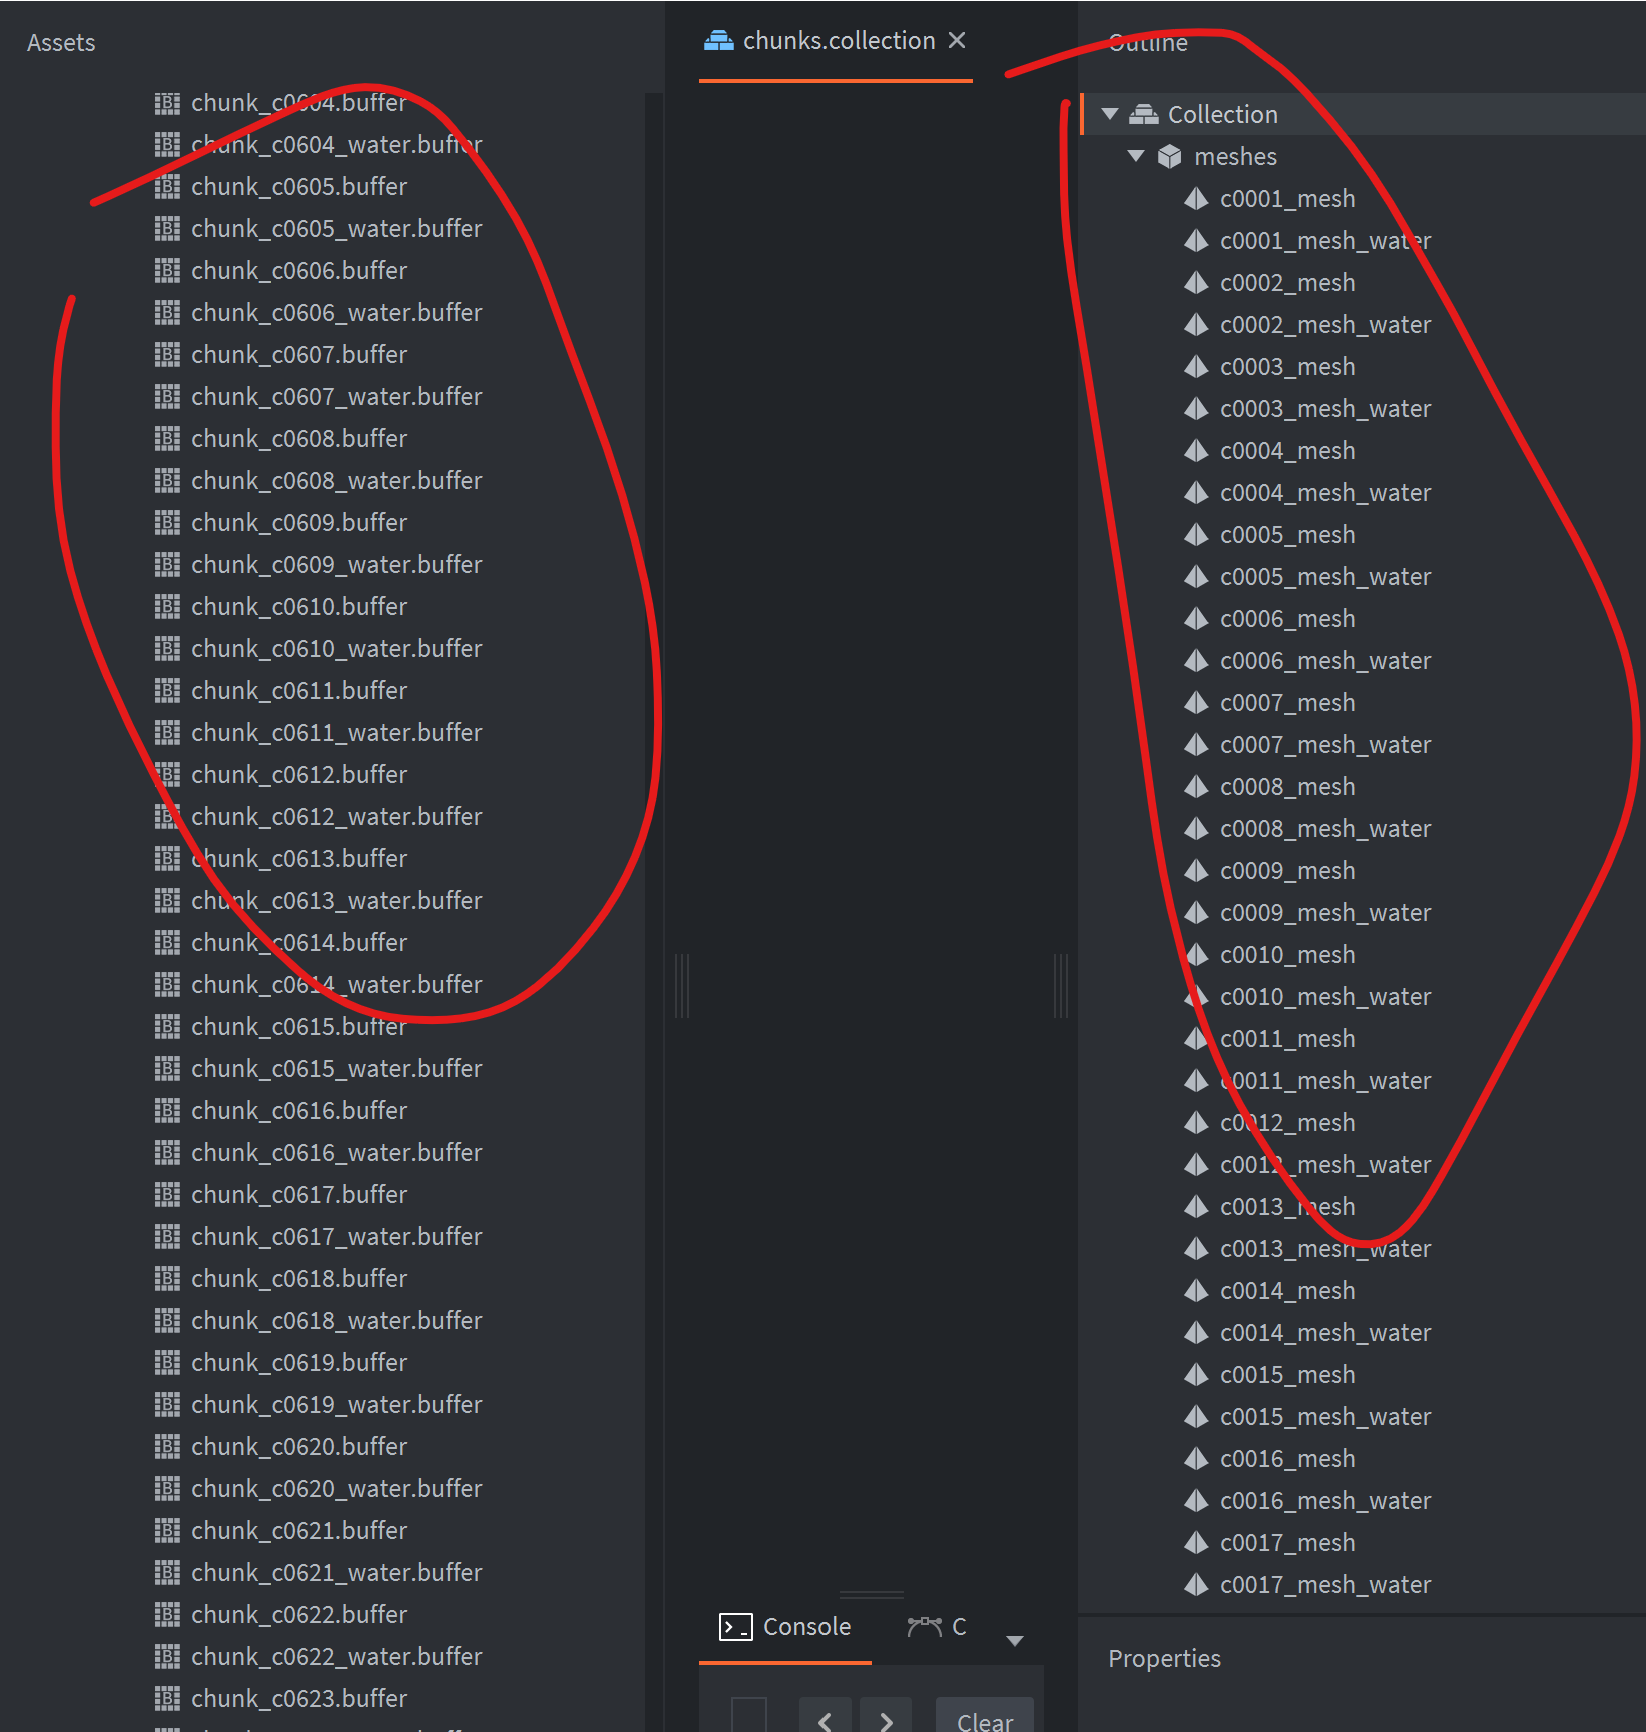Screen dimensions: 1646x1732
Task: Collapse the meshes node in Outline
Action: (1135, 156)
